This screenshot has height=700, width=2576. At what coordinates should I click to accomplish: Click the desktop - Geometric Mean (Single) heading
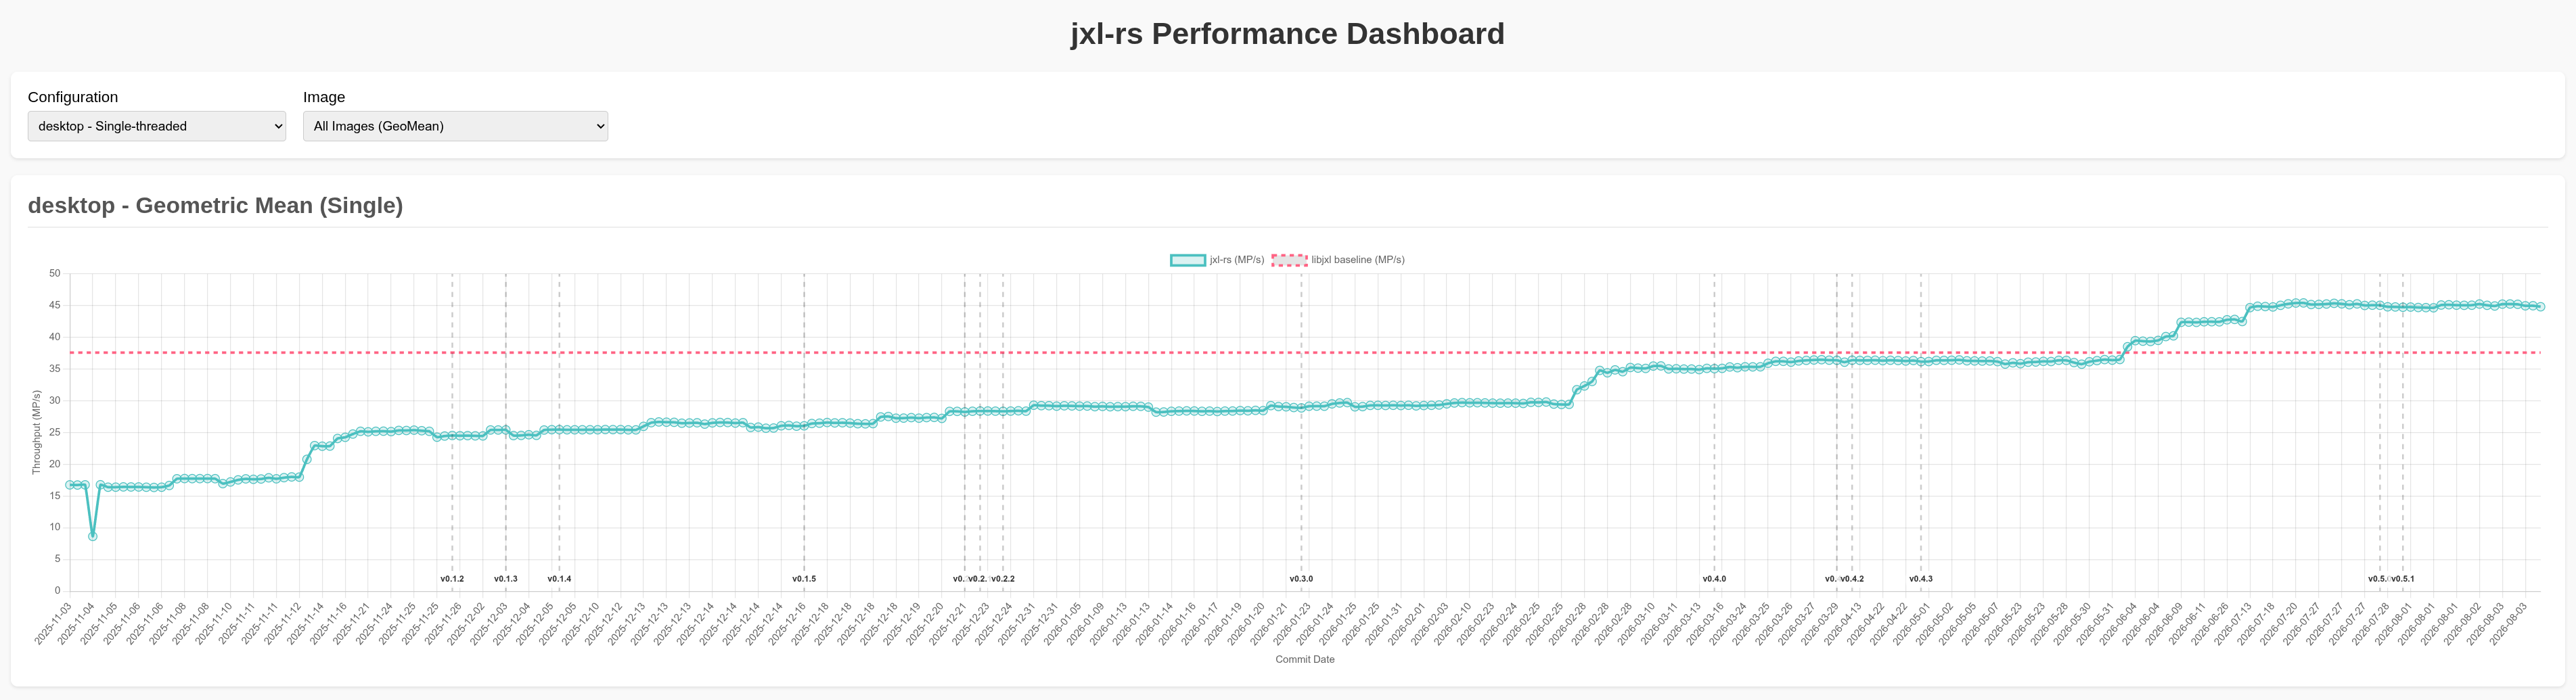pyautogui.click(x=215, y=205)
